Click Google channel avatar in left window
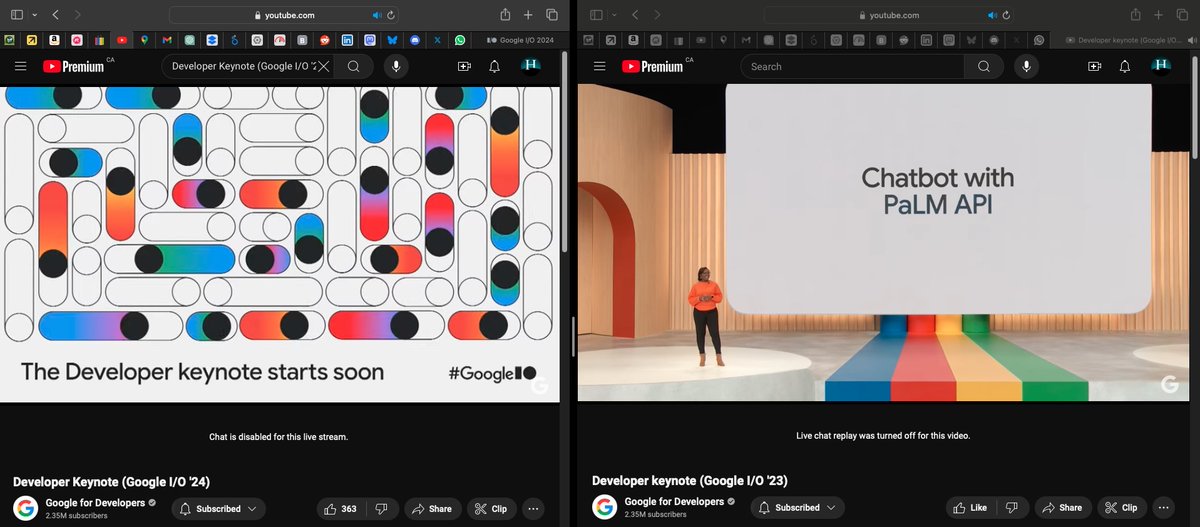 (25, 508)
